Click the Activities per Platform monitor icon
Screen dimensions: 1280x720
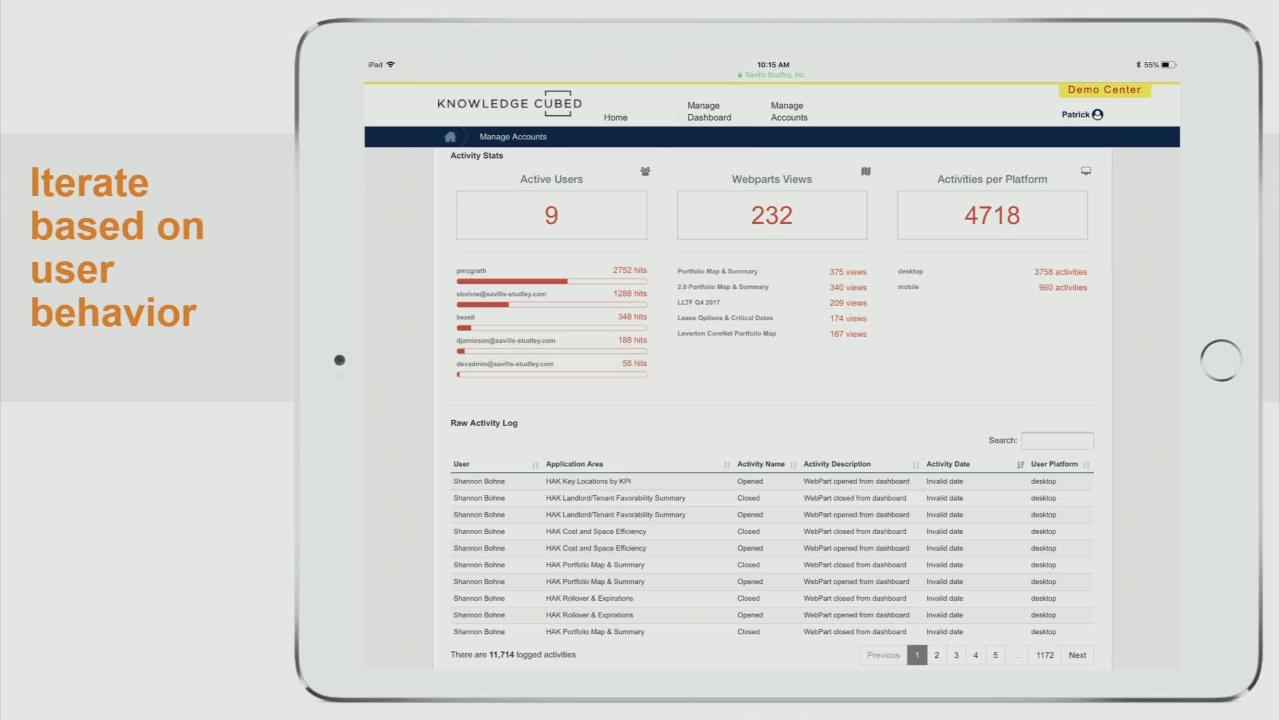pos(1086,170)
